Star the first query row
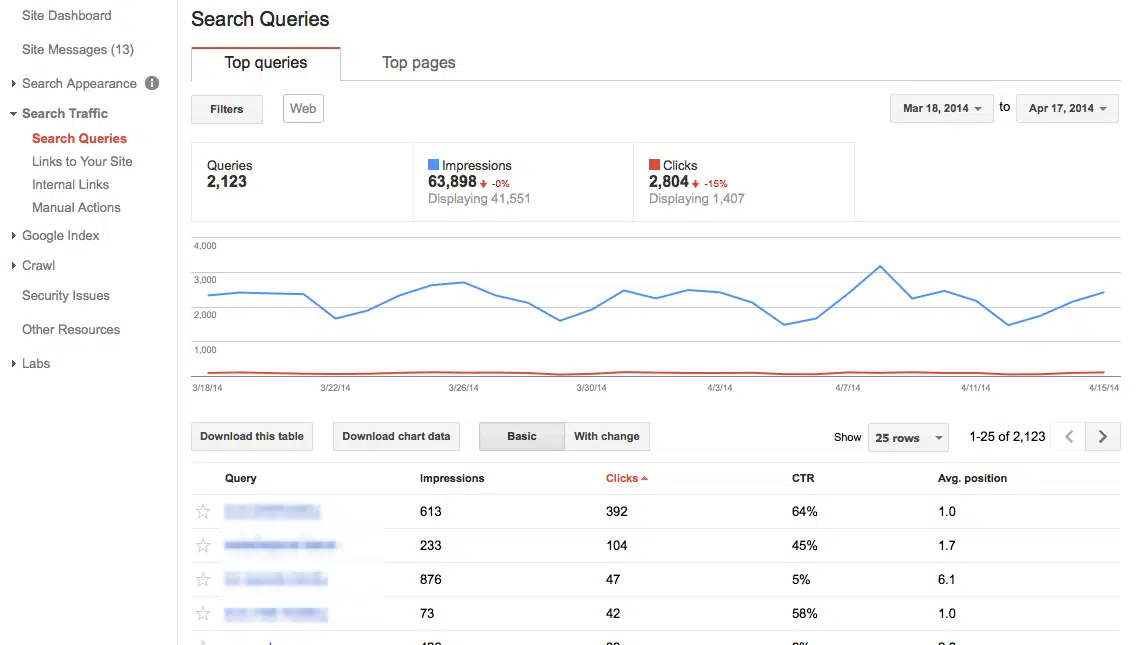Viewport: 1136px width, 645px height. click(203, 512)
